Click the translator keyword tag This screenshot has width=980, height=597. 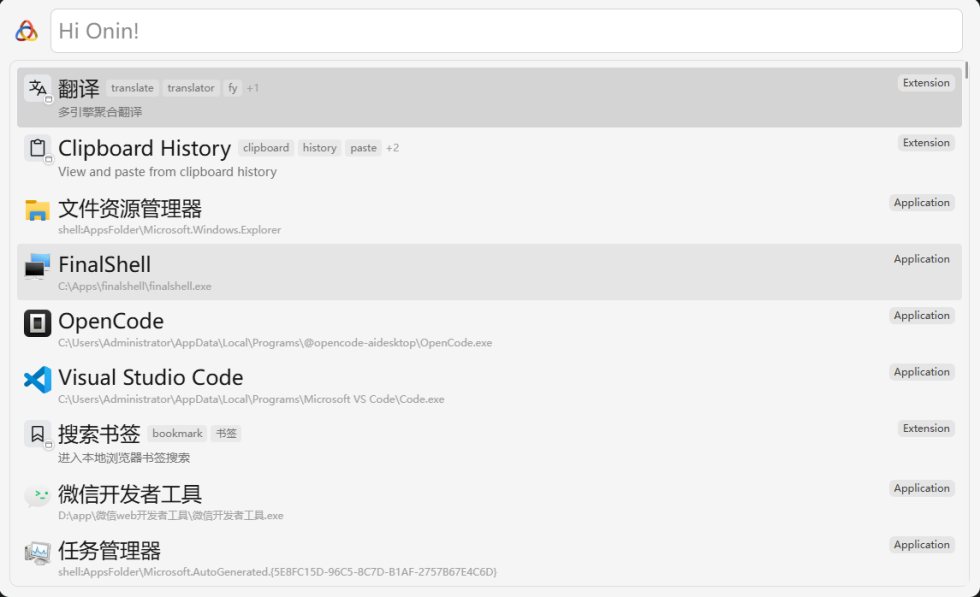[191, 88]
